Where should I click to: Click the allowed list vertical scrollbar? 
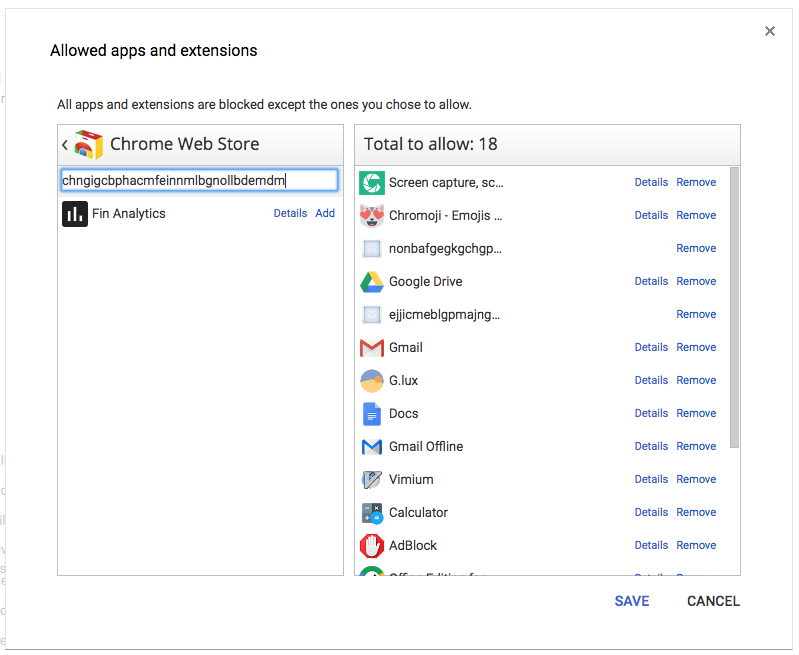point(734,308)
